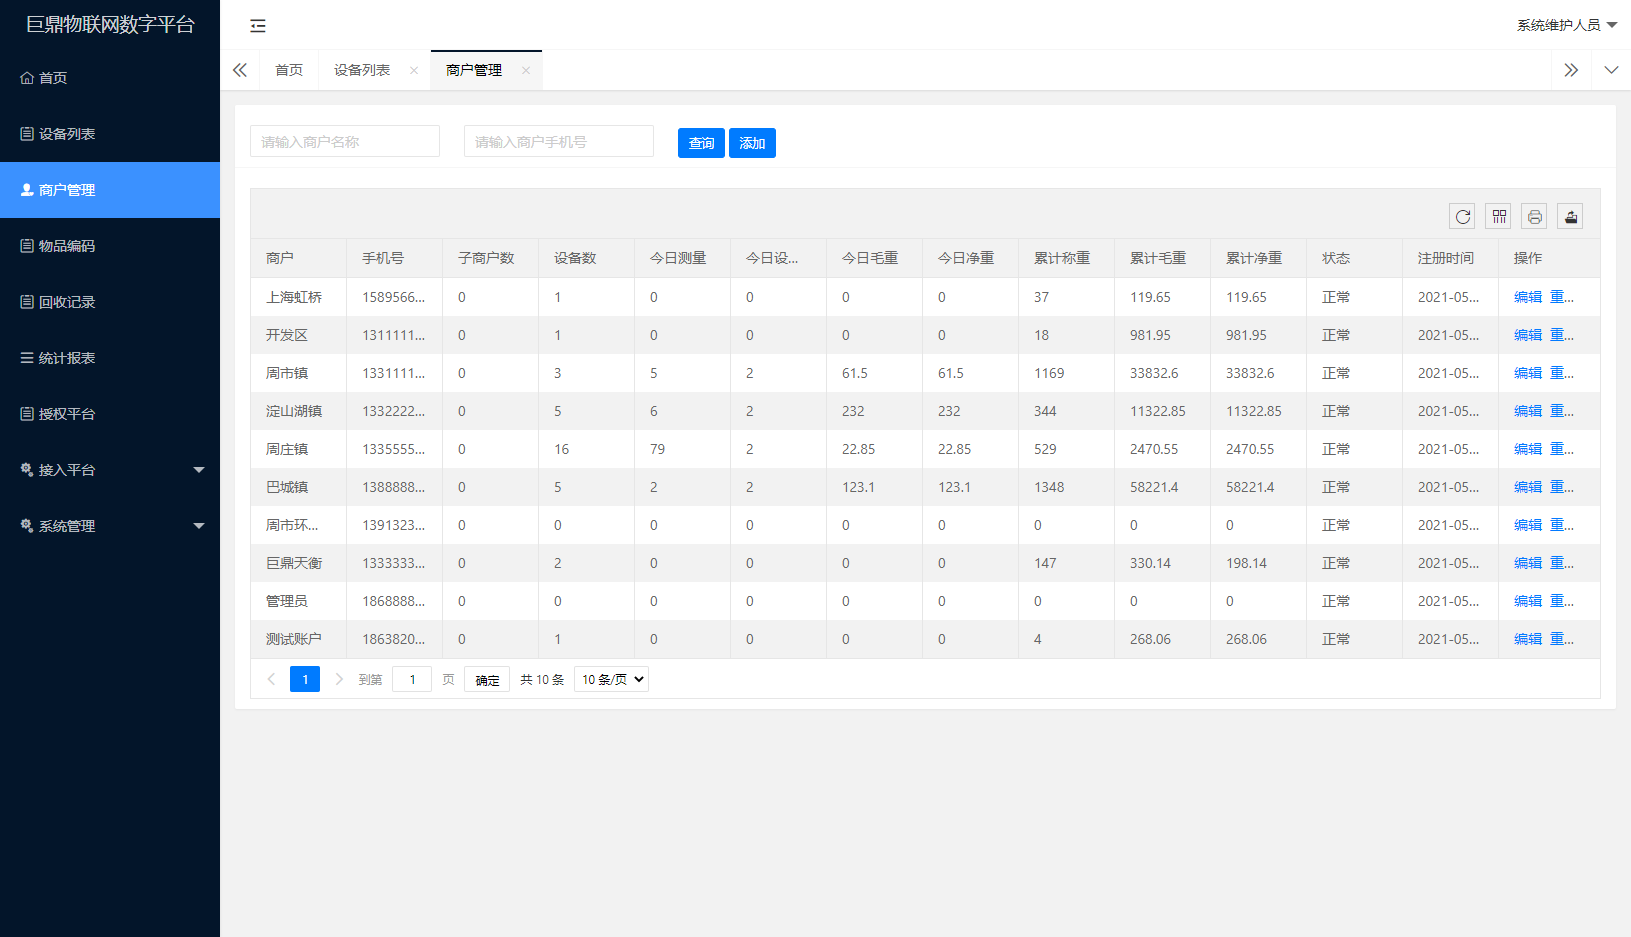Click the 添加 button
1631x937 pixels.
pyautogui.click(x=752, y=143)
